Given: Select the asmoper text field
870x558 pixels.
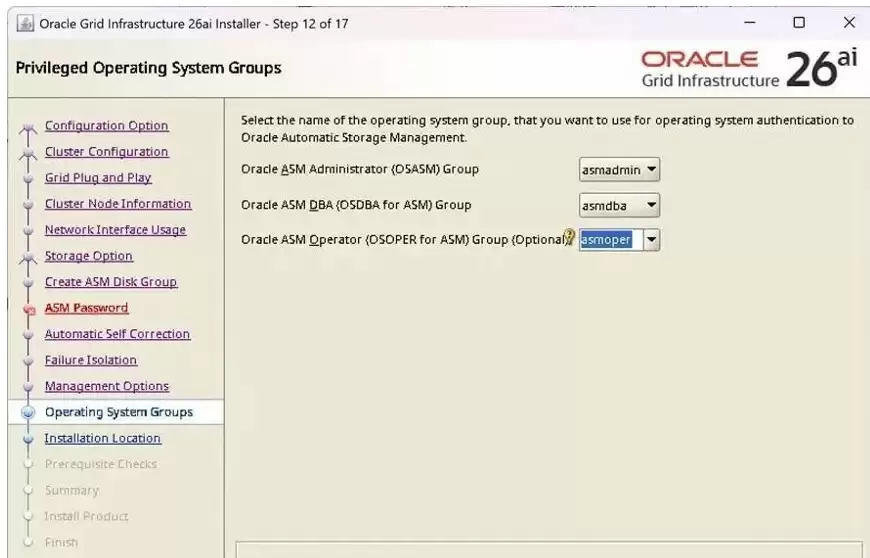Looking at the screenshot, I should (611, 240).
